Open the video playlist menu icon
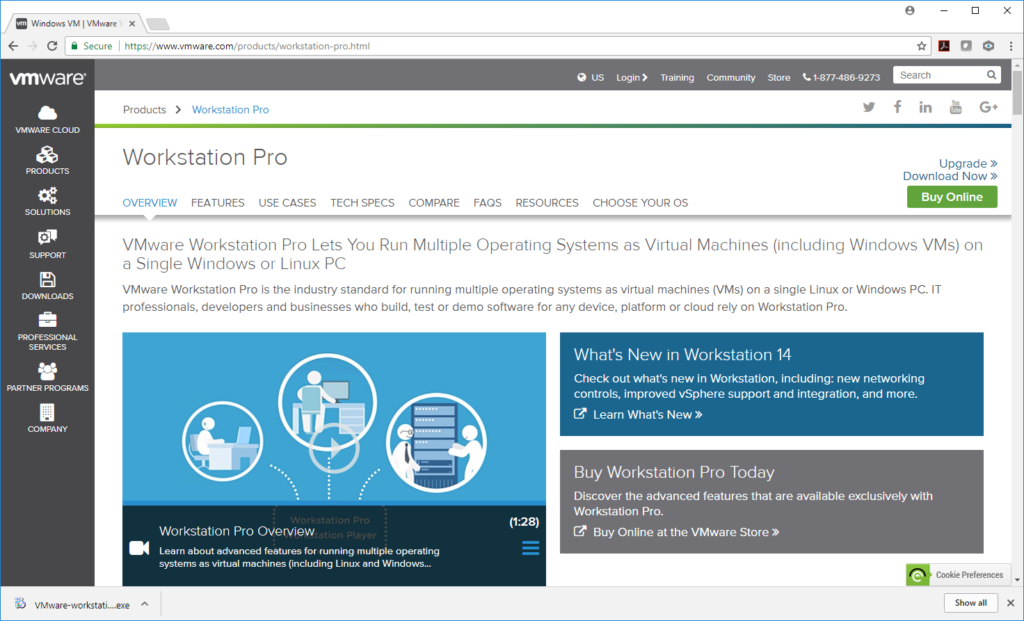Viewport: 1024px width, 621px height. tap(530, 548)
